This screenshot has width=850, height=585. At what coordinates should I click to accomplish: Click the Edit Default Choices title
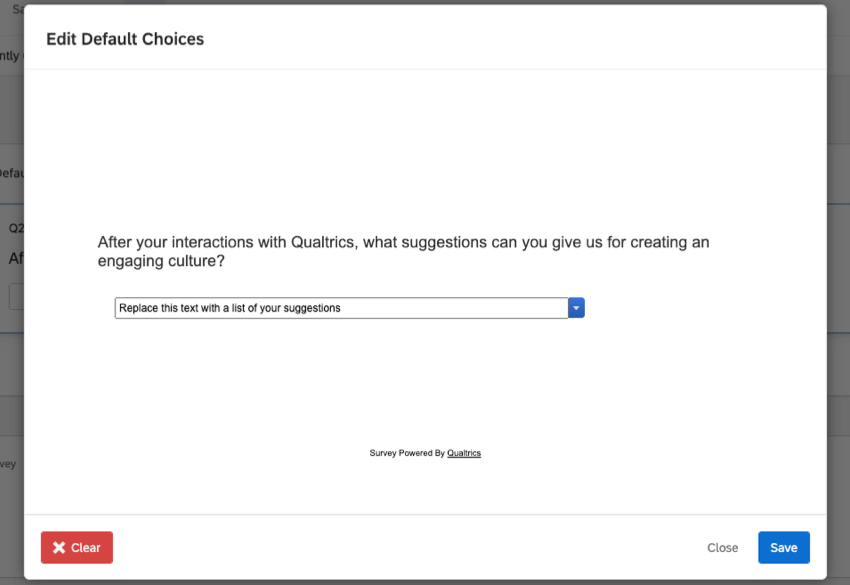[124, 39]
